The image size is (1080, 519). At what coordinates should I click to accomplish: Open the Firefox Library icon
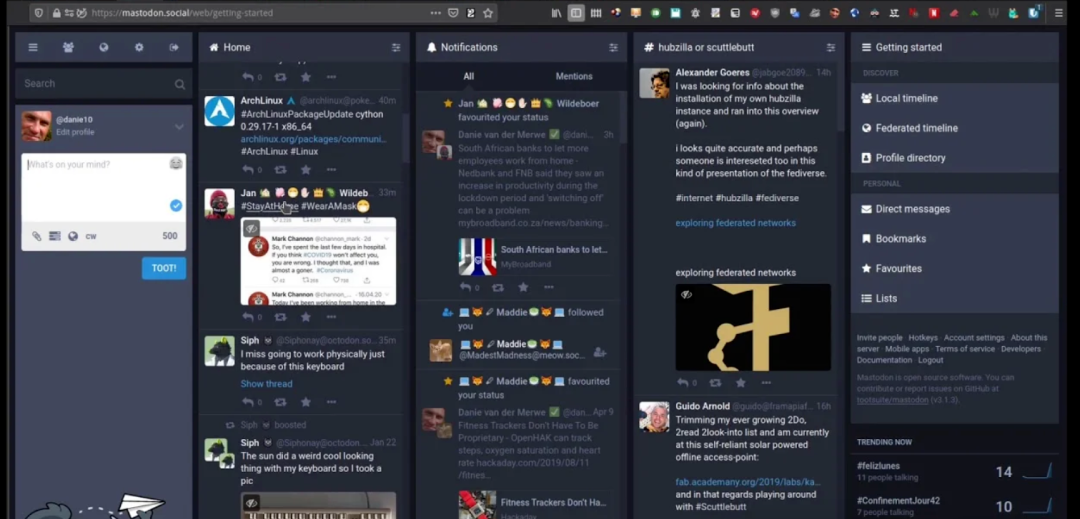556,12
